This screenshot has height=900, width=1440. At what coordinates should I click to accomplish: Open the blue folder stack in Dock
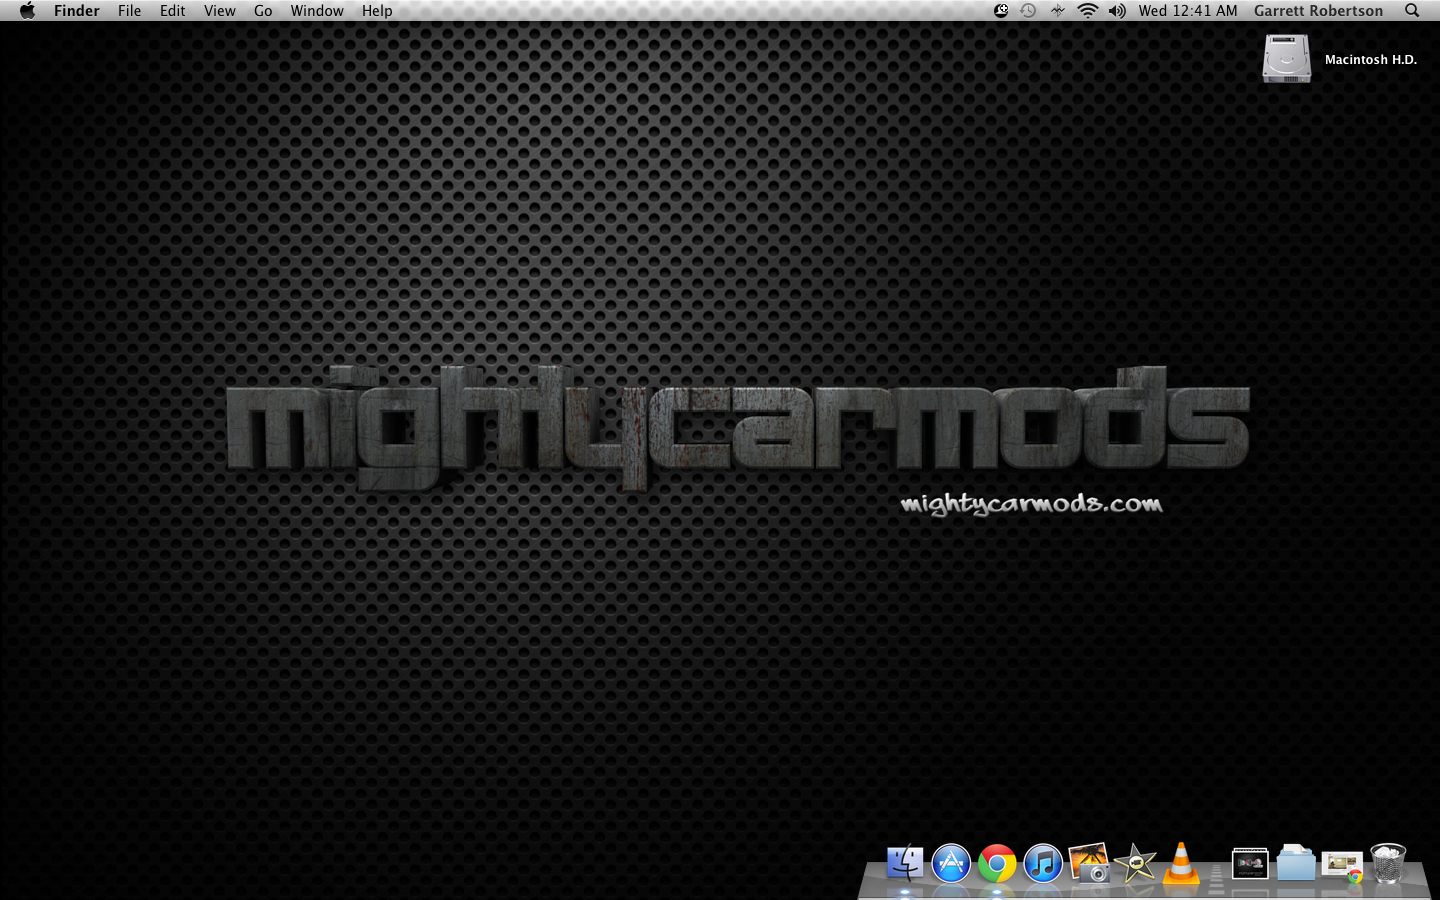point(1296,863)
